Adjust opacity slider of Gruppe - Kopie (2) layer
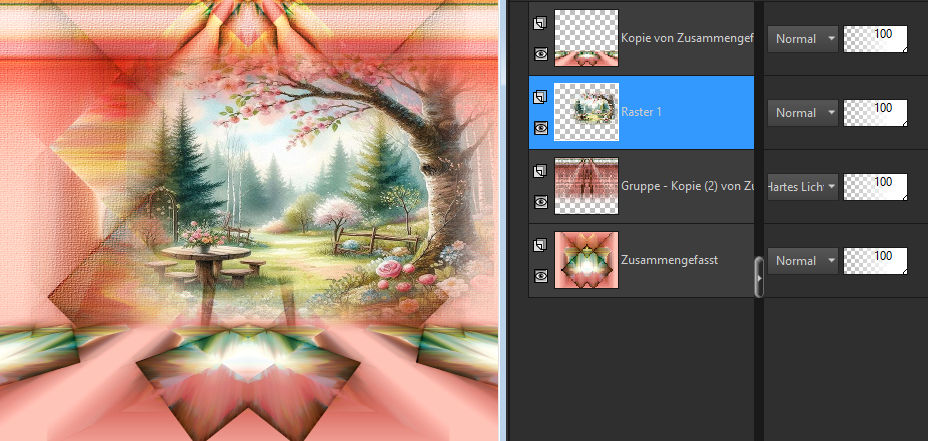928x441 pixels. coord(875,186)
